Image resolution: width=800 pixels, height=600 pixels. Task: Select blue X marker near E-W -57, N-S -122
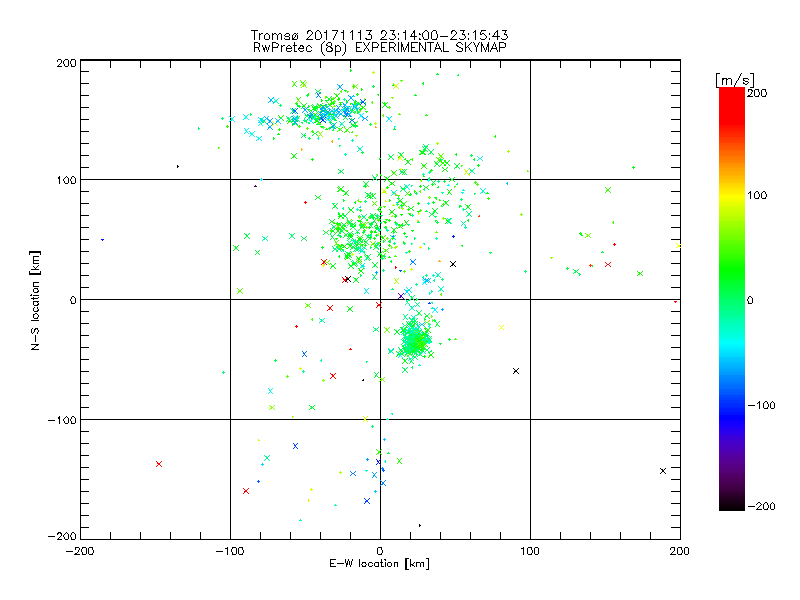click(x=295, y=446)
